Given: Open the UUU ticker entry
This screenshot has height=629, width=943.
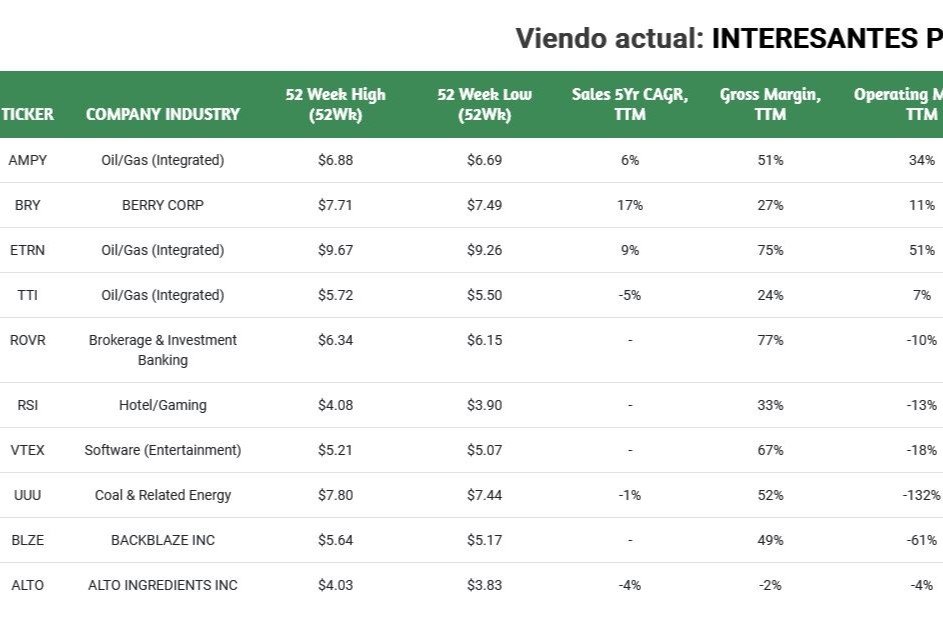Looking at the screenshot, I should click(x=28, y=495).
